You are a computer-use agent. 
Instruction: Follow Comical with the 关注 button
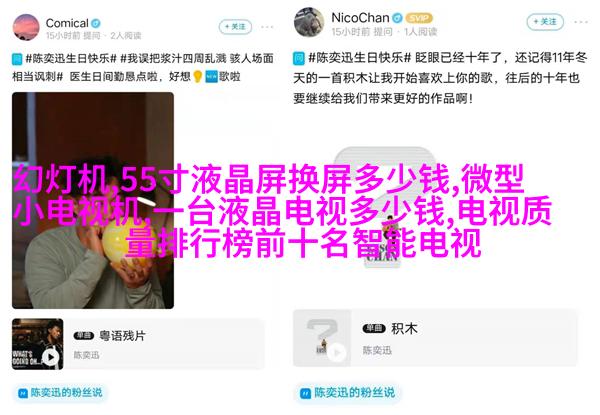(235, 27)
